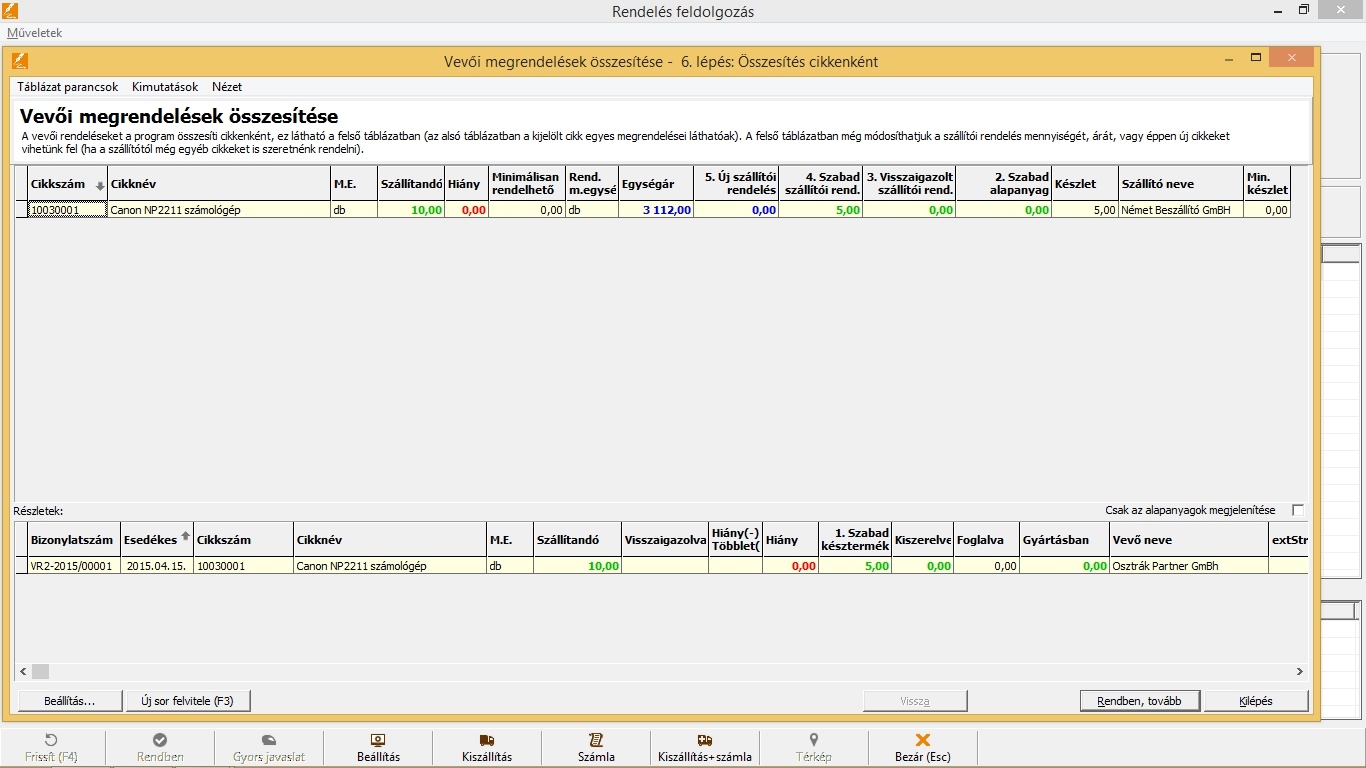Click the Kiszállítás+számla toolbar icon
This screenshot has height=768, width=1366.
point(704,740)
